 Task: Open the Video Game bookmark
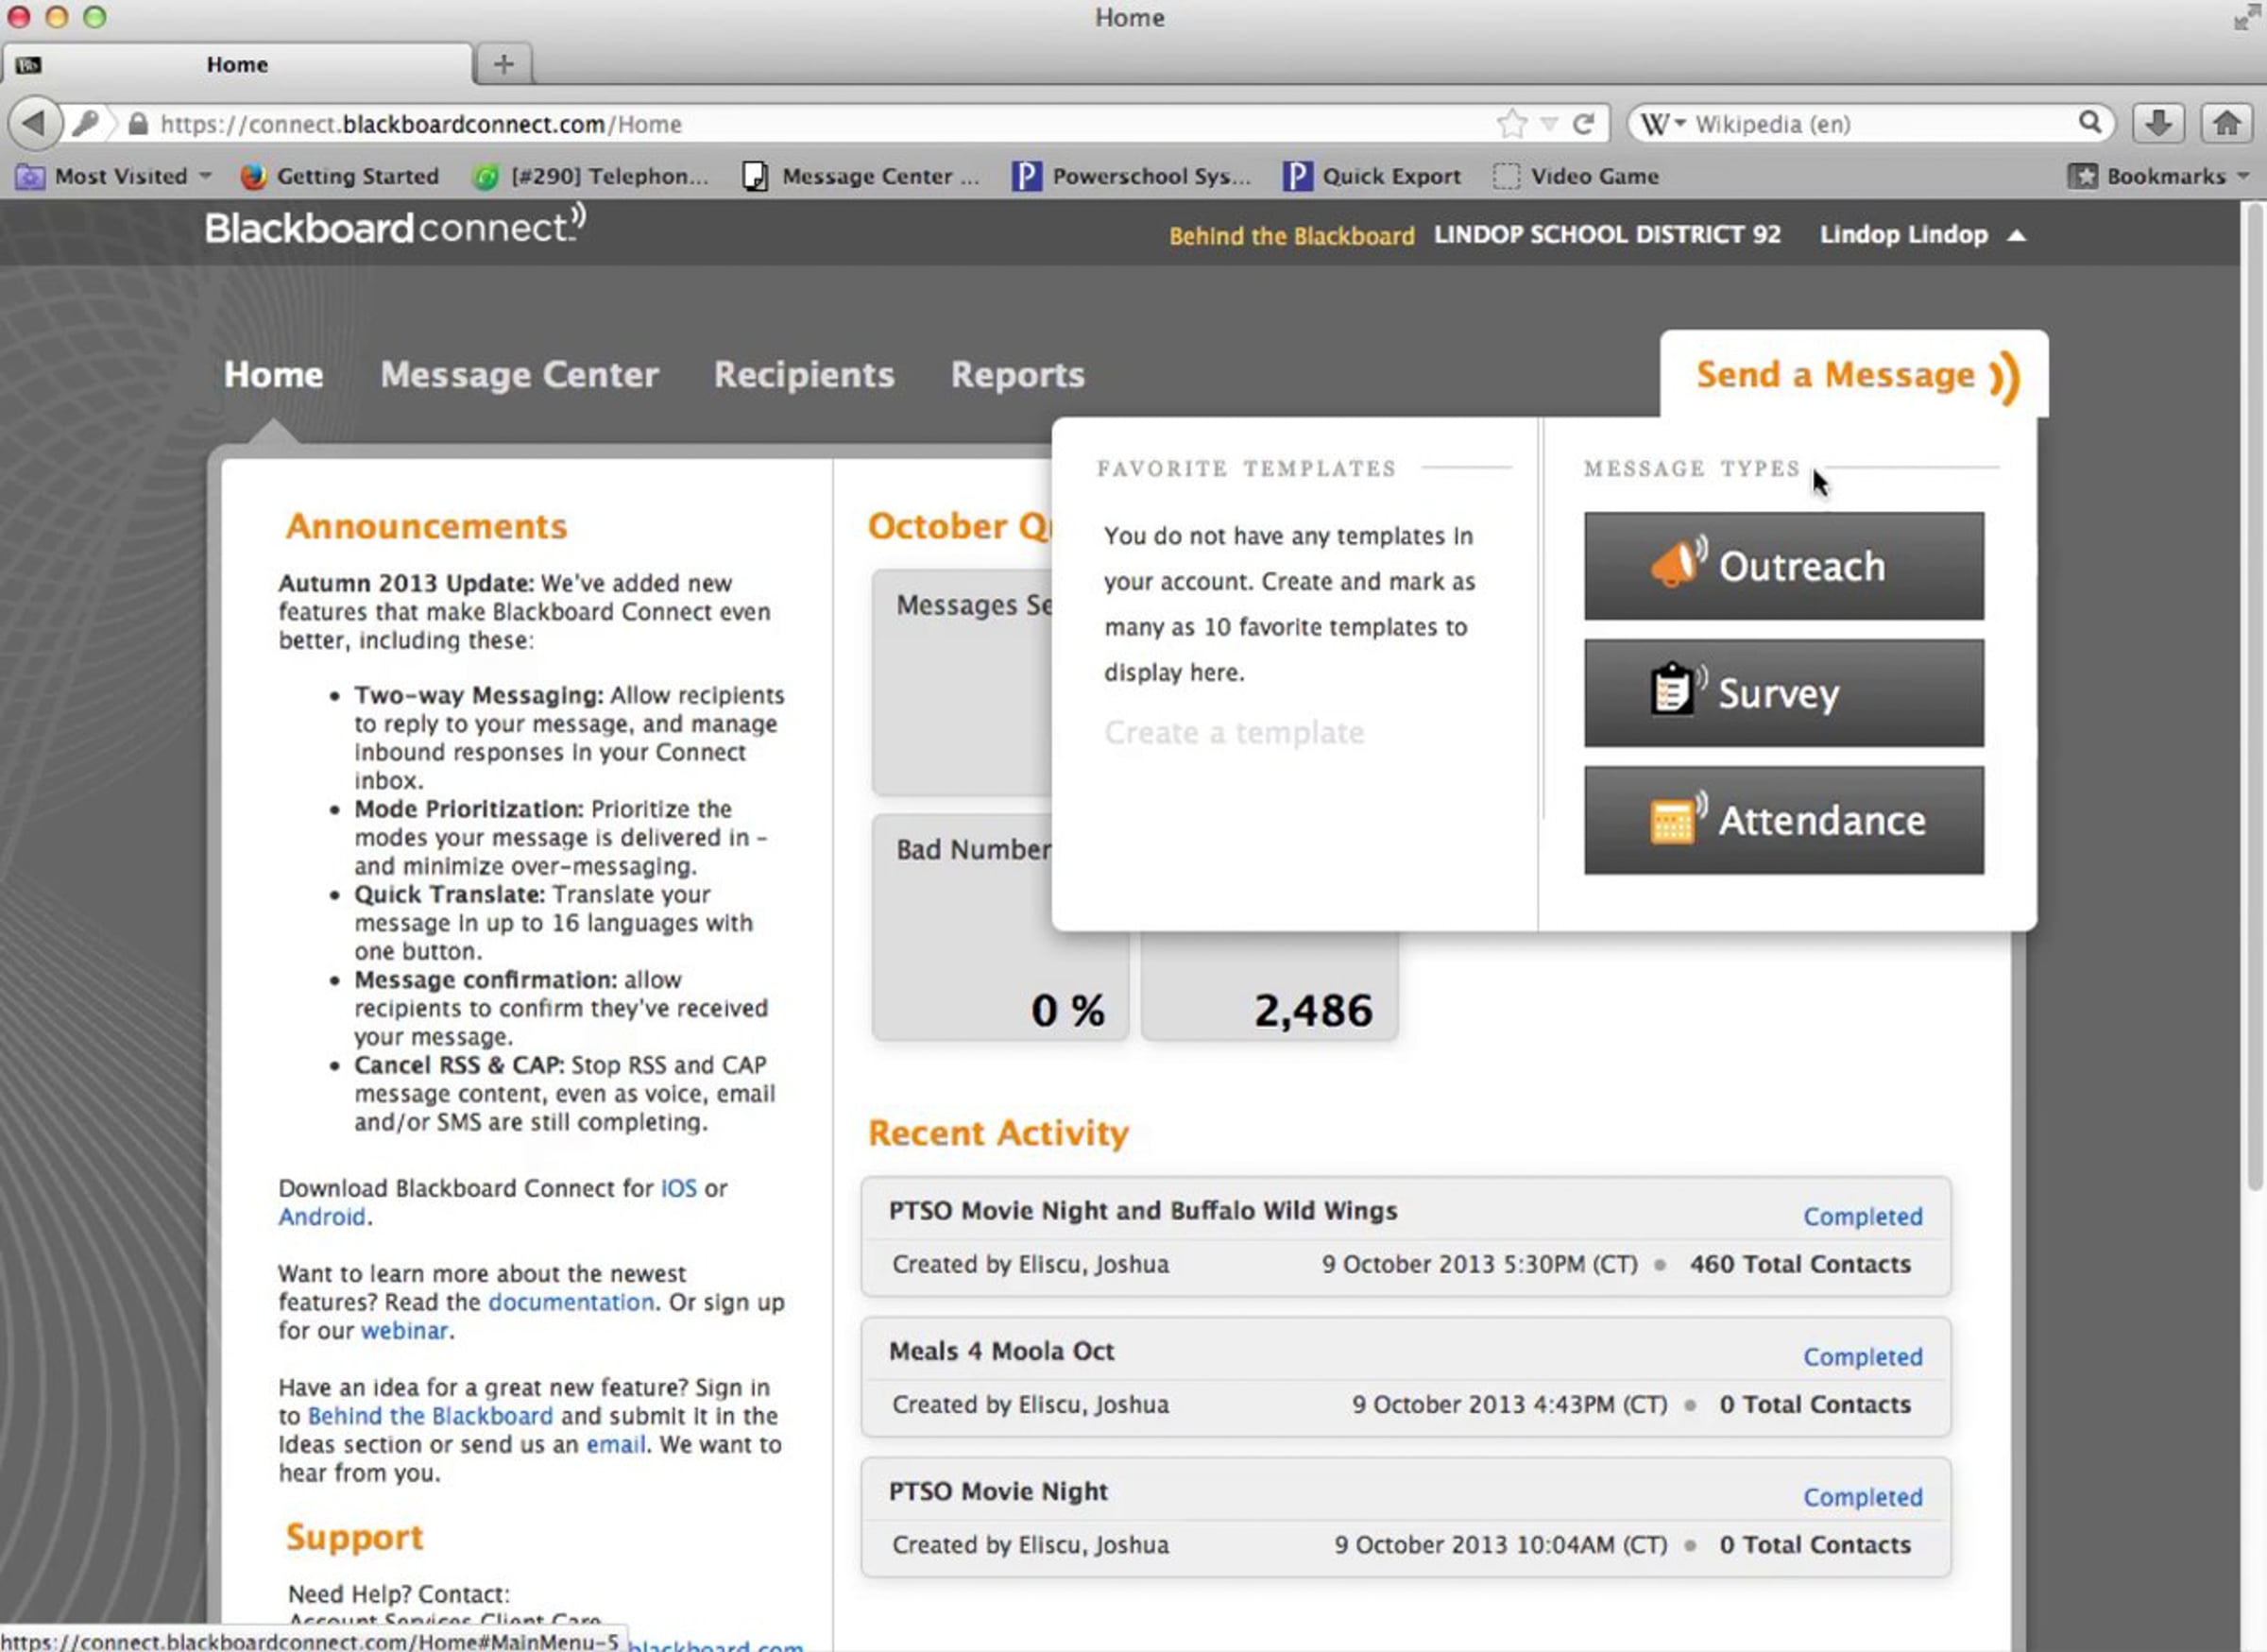tap(1576, 177)
